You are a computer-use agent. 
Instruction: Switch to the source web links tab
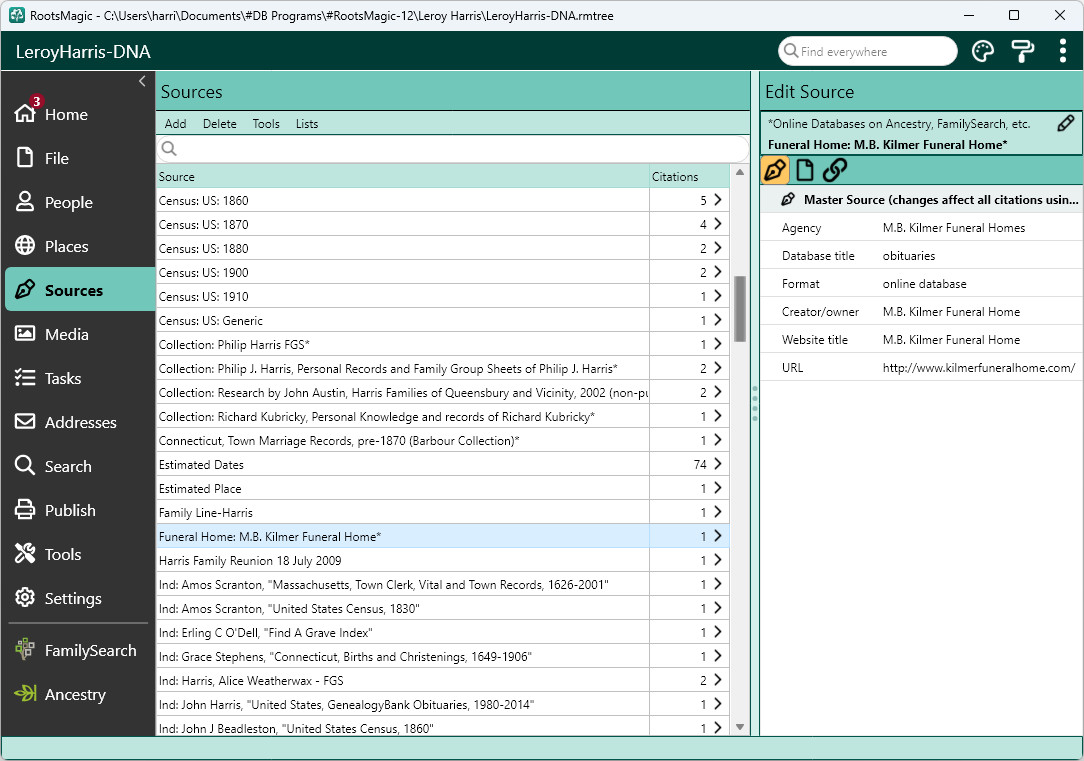[835, 170]
